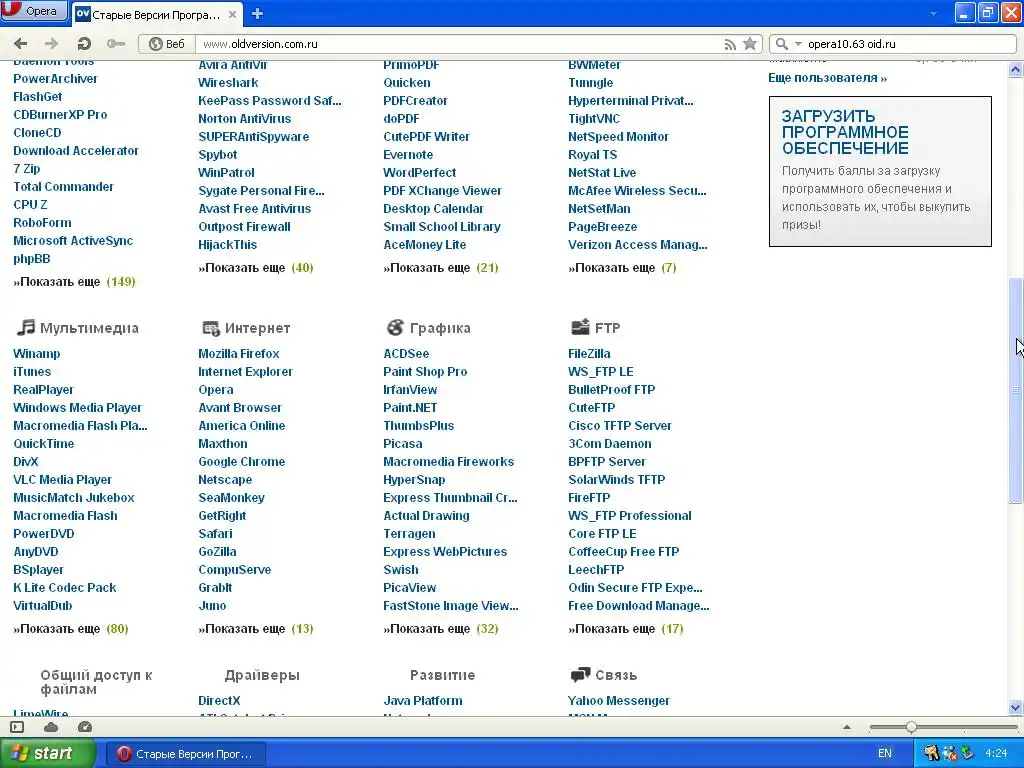Click the Opera taskbar button
This screenshot has height=768, width=1024.
[185, 754]
